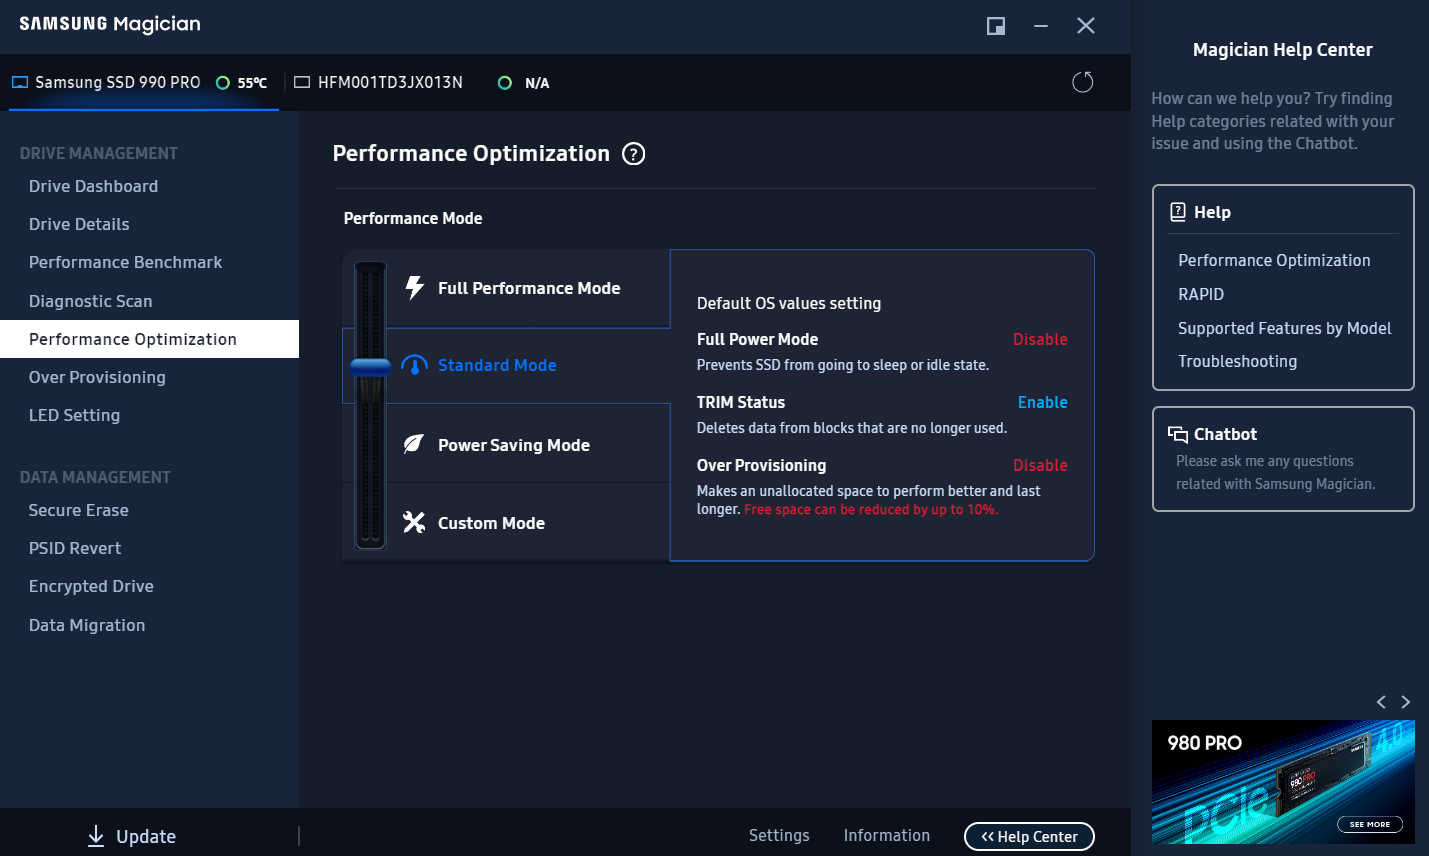The image size is (1429, 856).
Task: Click the N/A temperature reading
Action: 537,83
